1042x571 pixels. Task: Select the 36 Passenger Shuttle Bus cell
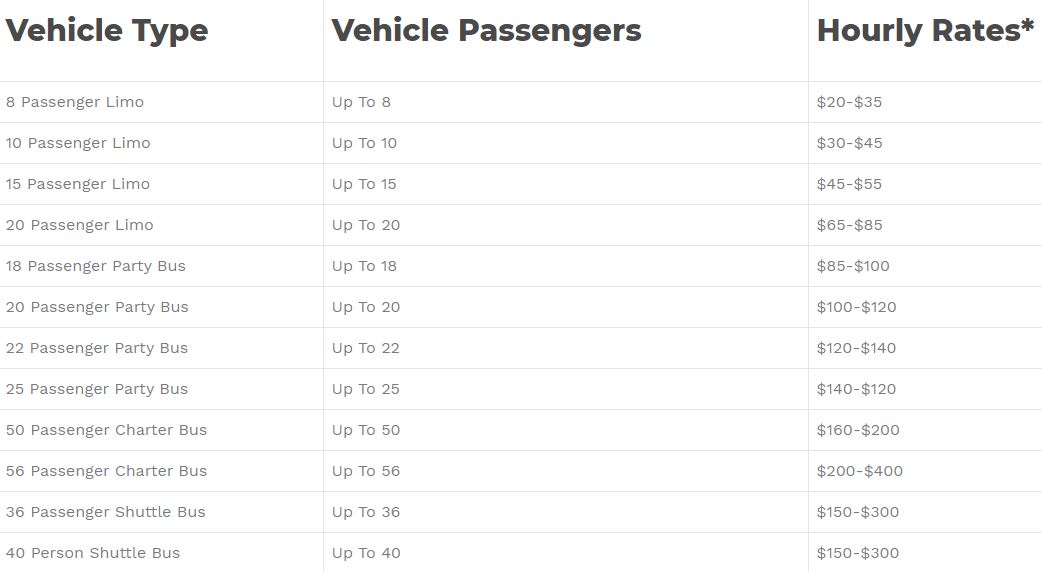[x=105, y=512]
